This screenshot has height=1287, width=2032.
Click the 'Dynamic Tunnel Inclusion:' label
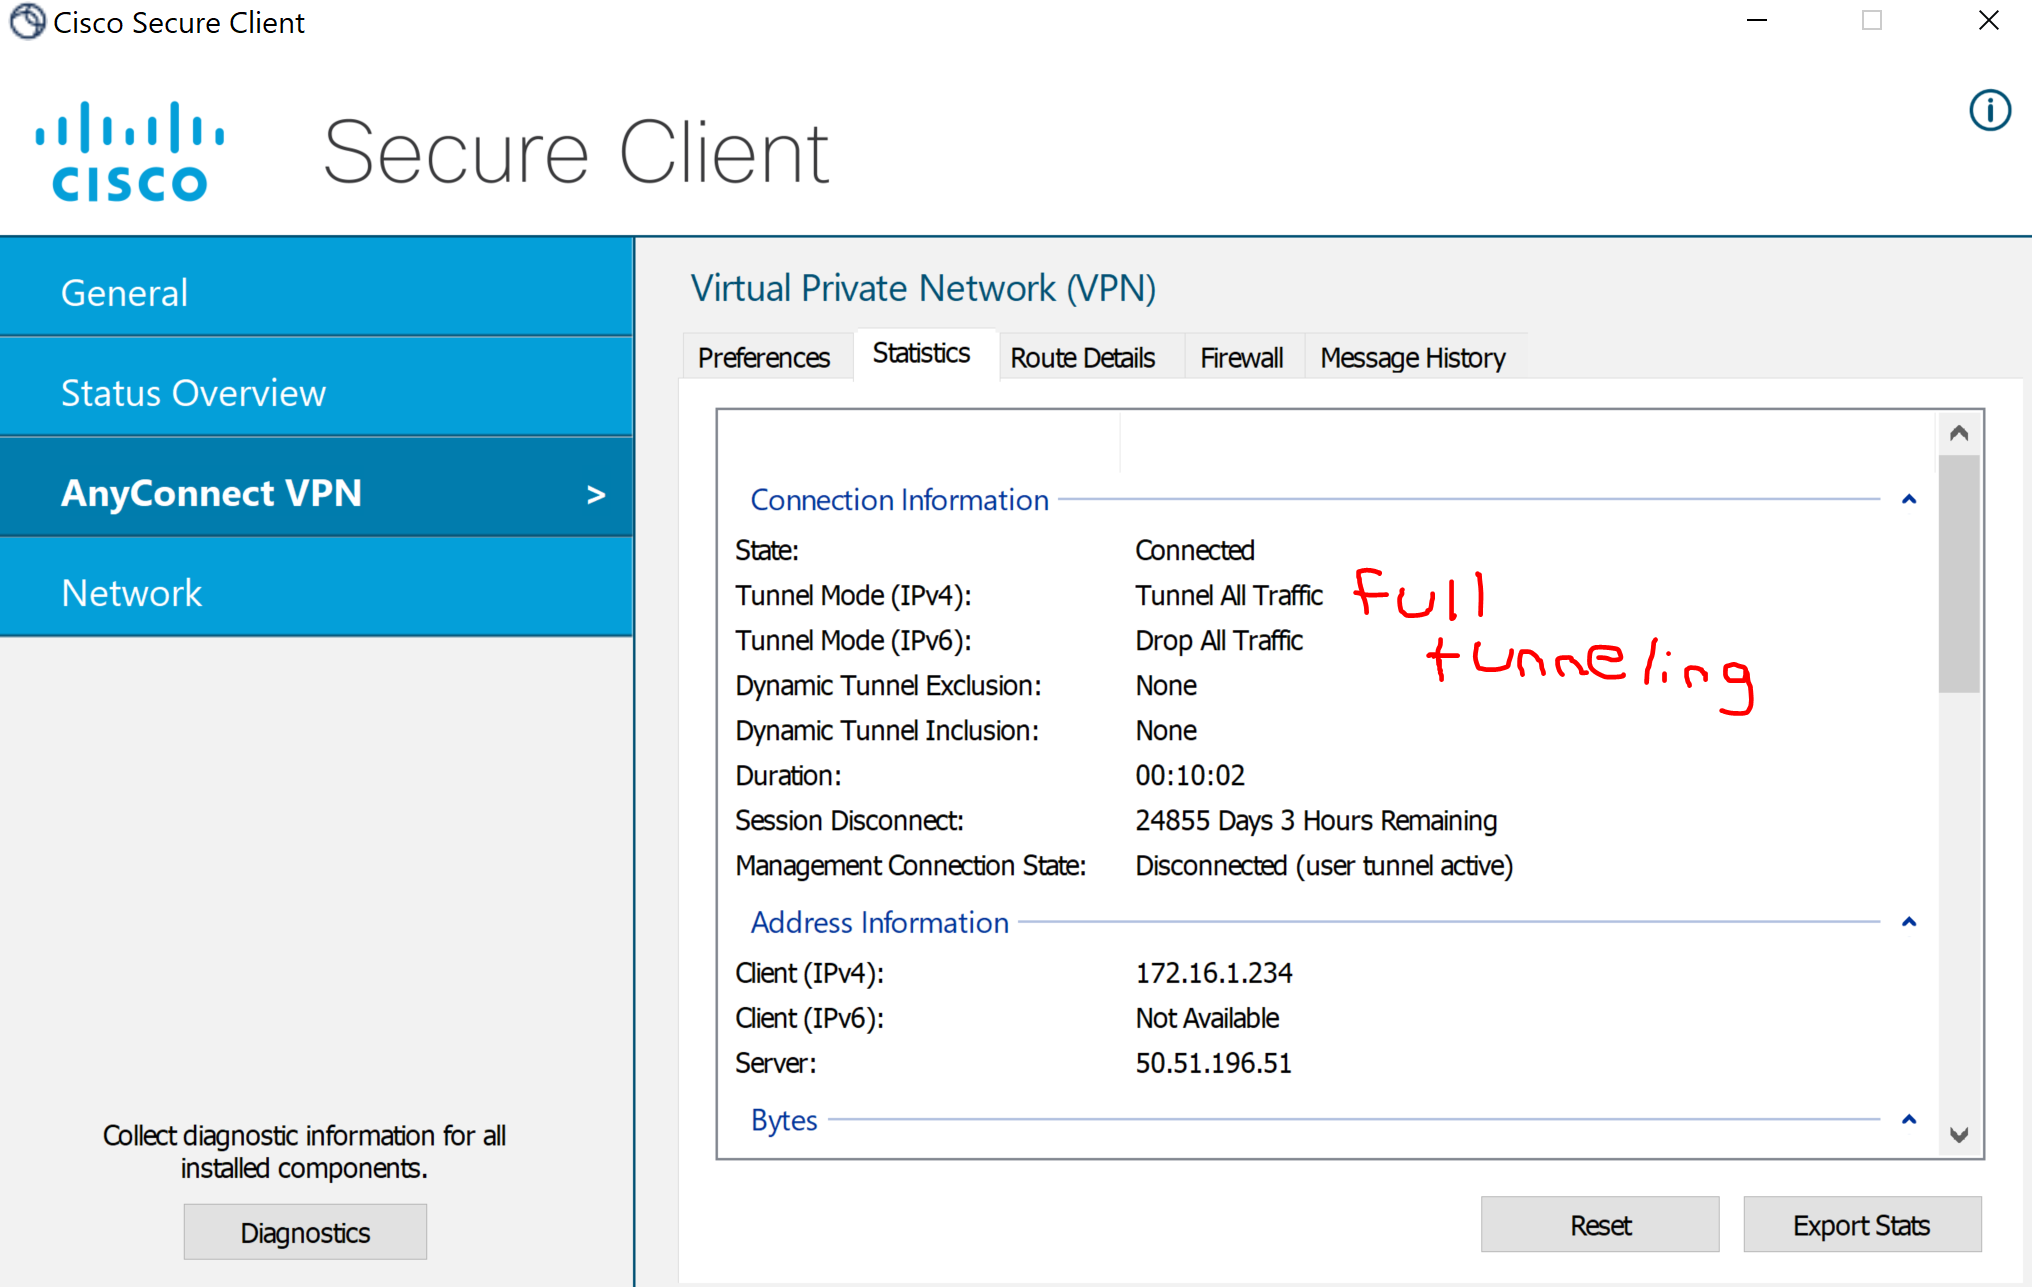(x=887, y=730)
